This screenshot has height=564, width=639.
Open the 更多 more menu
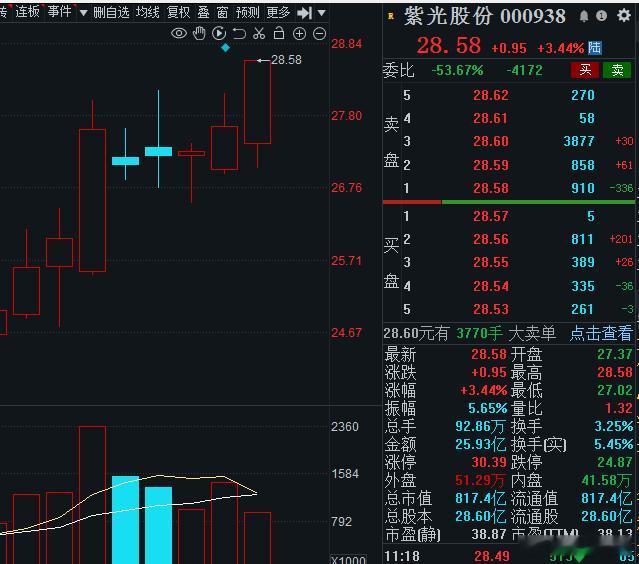[278, 13]
